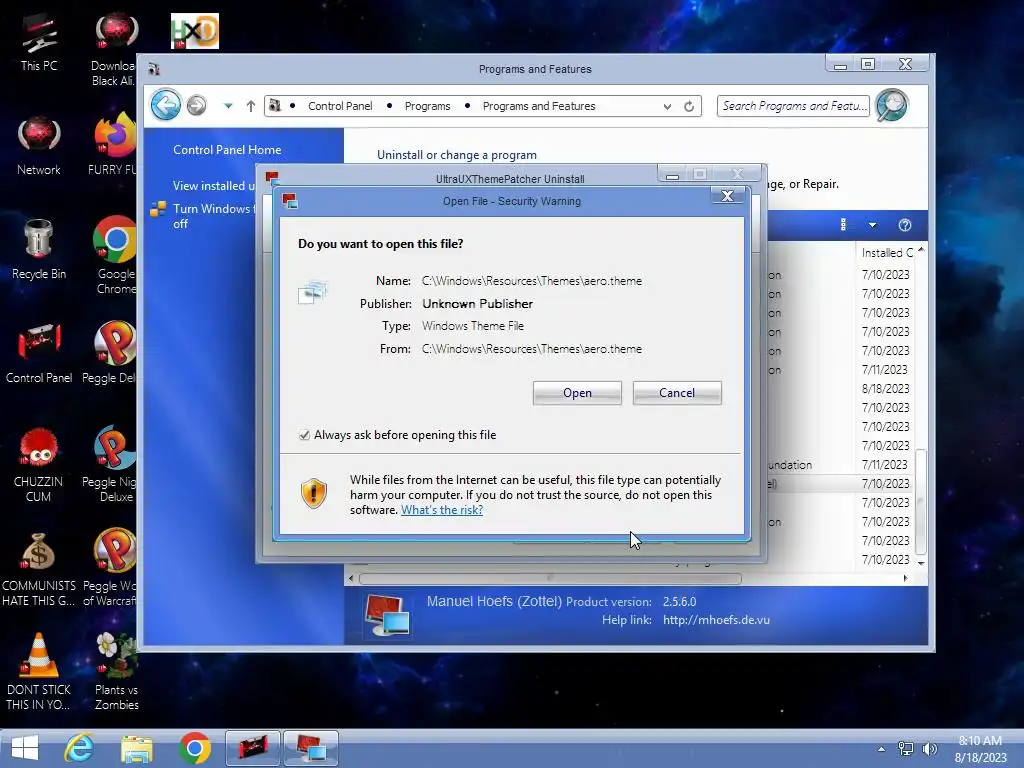Viewport: 1024px width, 768px height.
Task: Click the horizontal scrollbar thumb
Action: tap(551, 579)
